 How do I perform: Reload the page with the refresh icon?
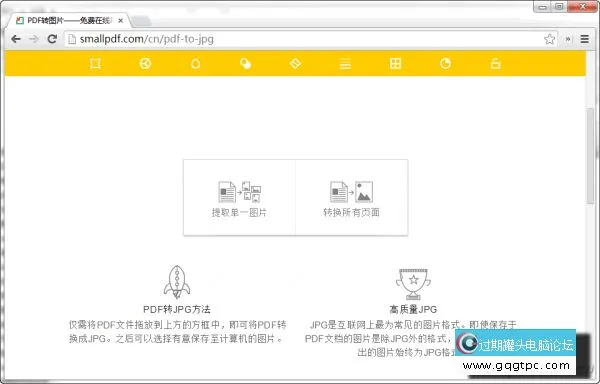coord(52,39)
